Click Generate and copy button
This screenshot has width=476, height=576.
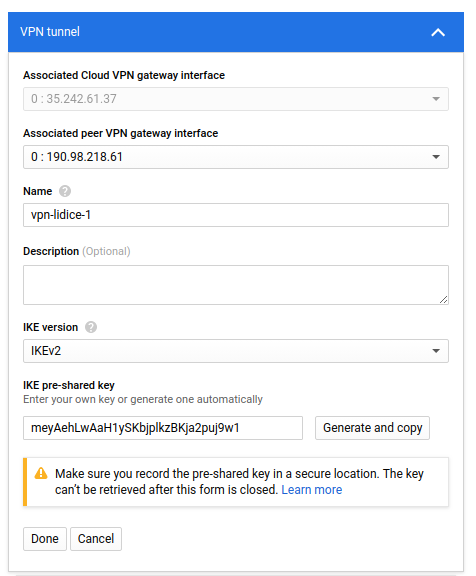[x=372, y=428]
